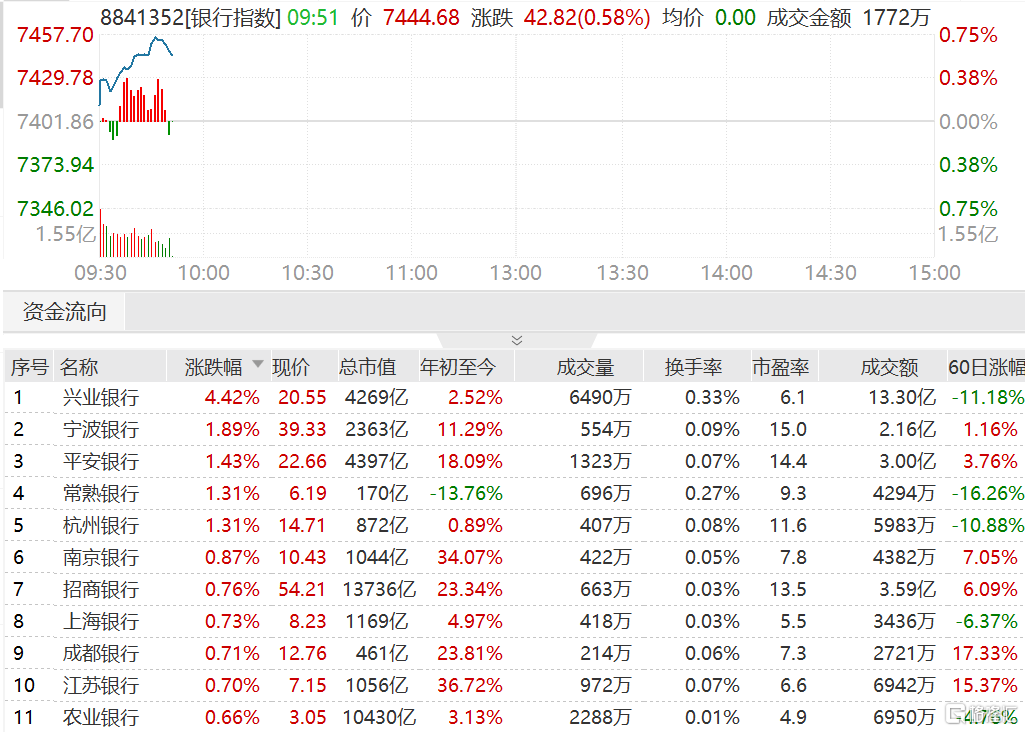Click the 13:30 time axis label
1025x732 pixels.
pyautogui.click(x=622, y=273)
